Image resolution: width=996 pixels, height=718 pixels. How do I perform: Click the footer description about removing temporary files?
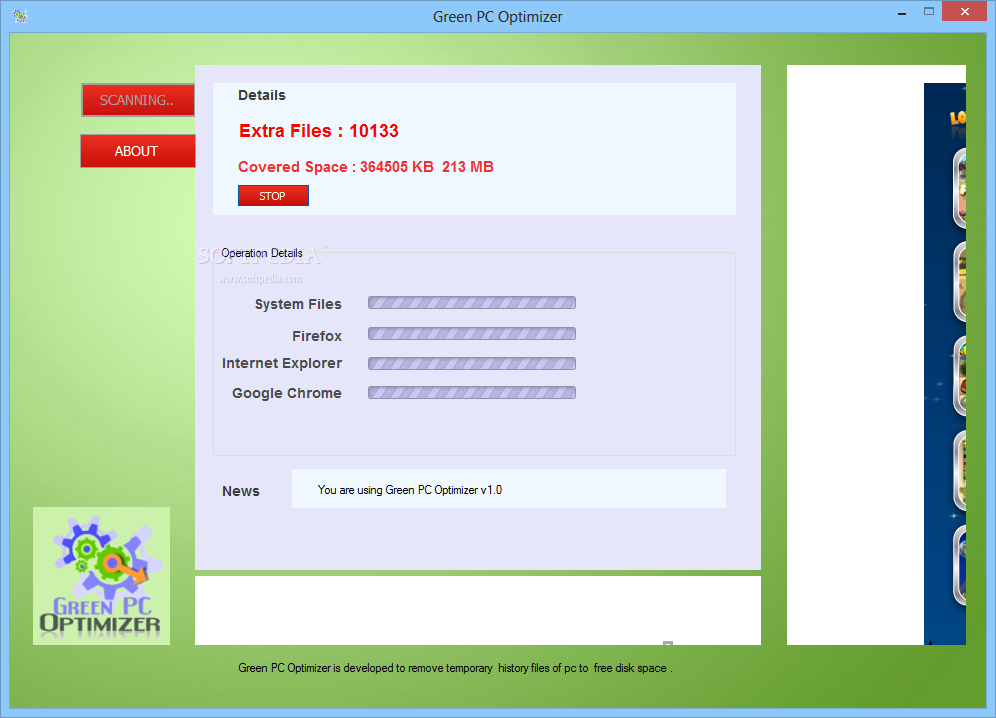[455, 668]
